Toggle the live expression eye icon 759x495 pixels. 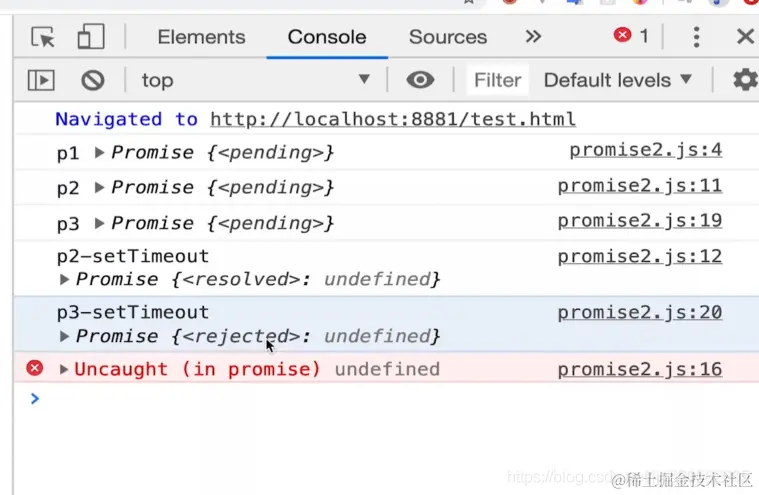point(420,80)
